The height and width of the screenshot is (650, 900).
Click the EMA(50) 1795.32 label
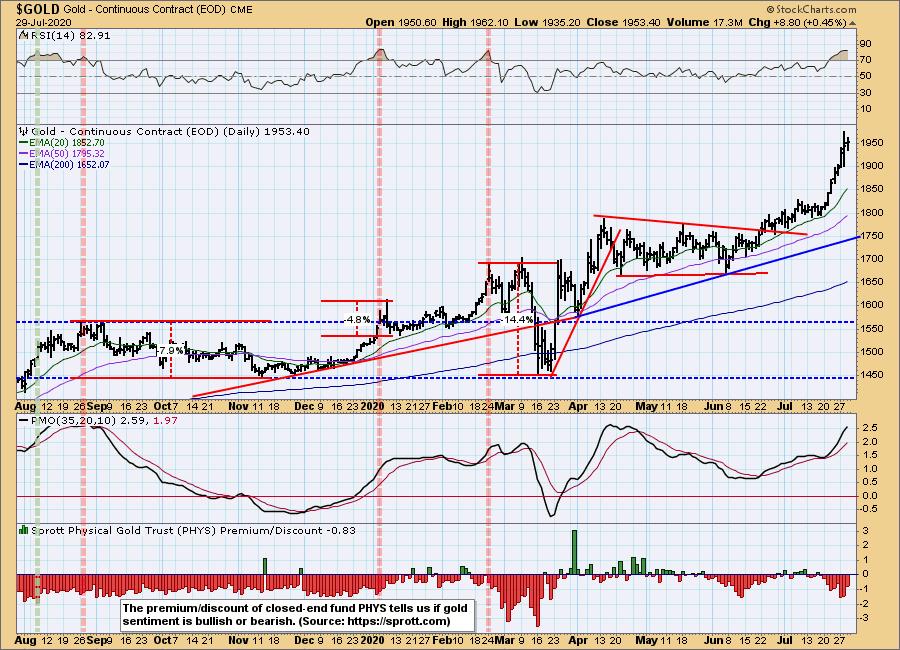pyautogui.click(x=67, y=153)
